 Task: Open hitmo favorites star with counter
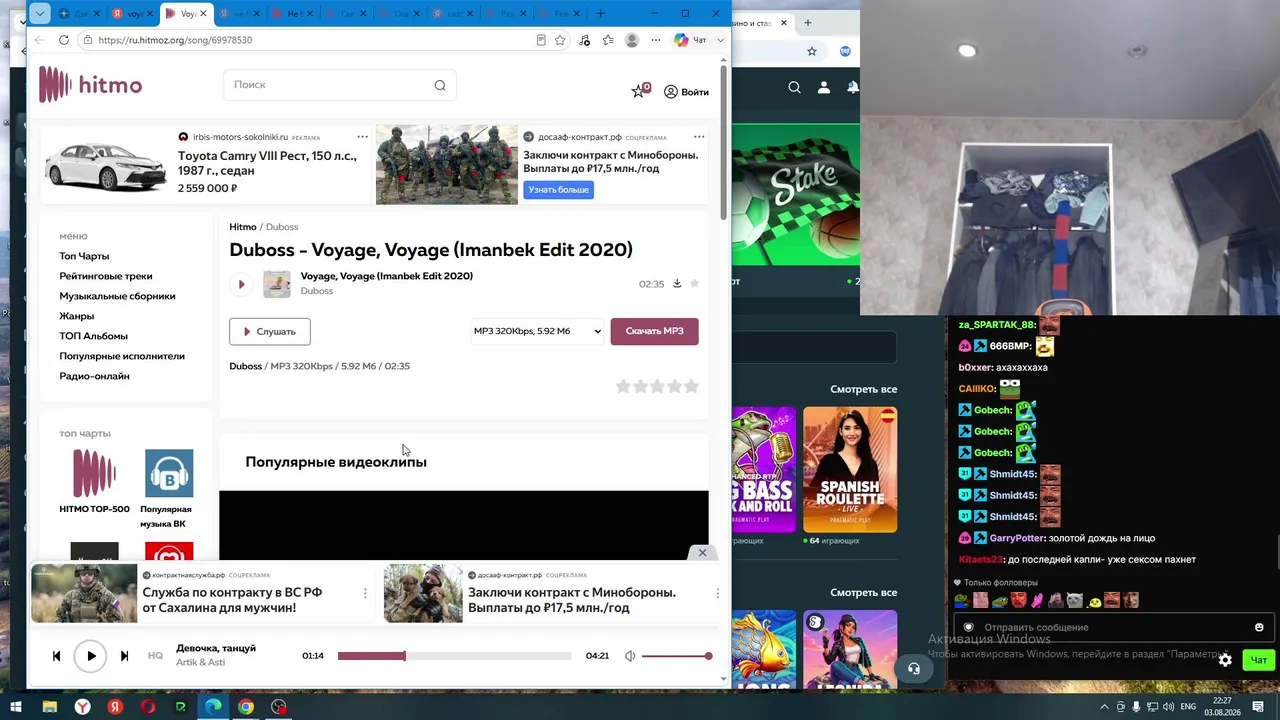[x=640, y=91]
